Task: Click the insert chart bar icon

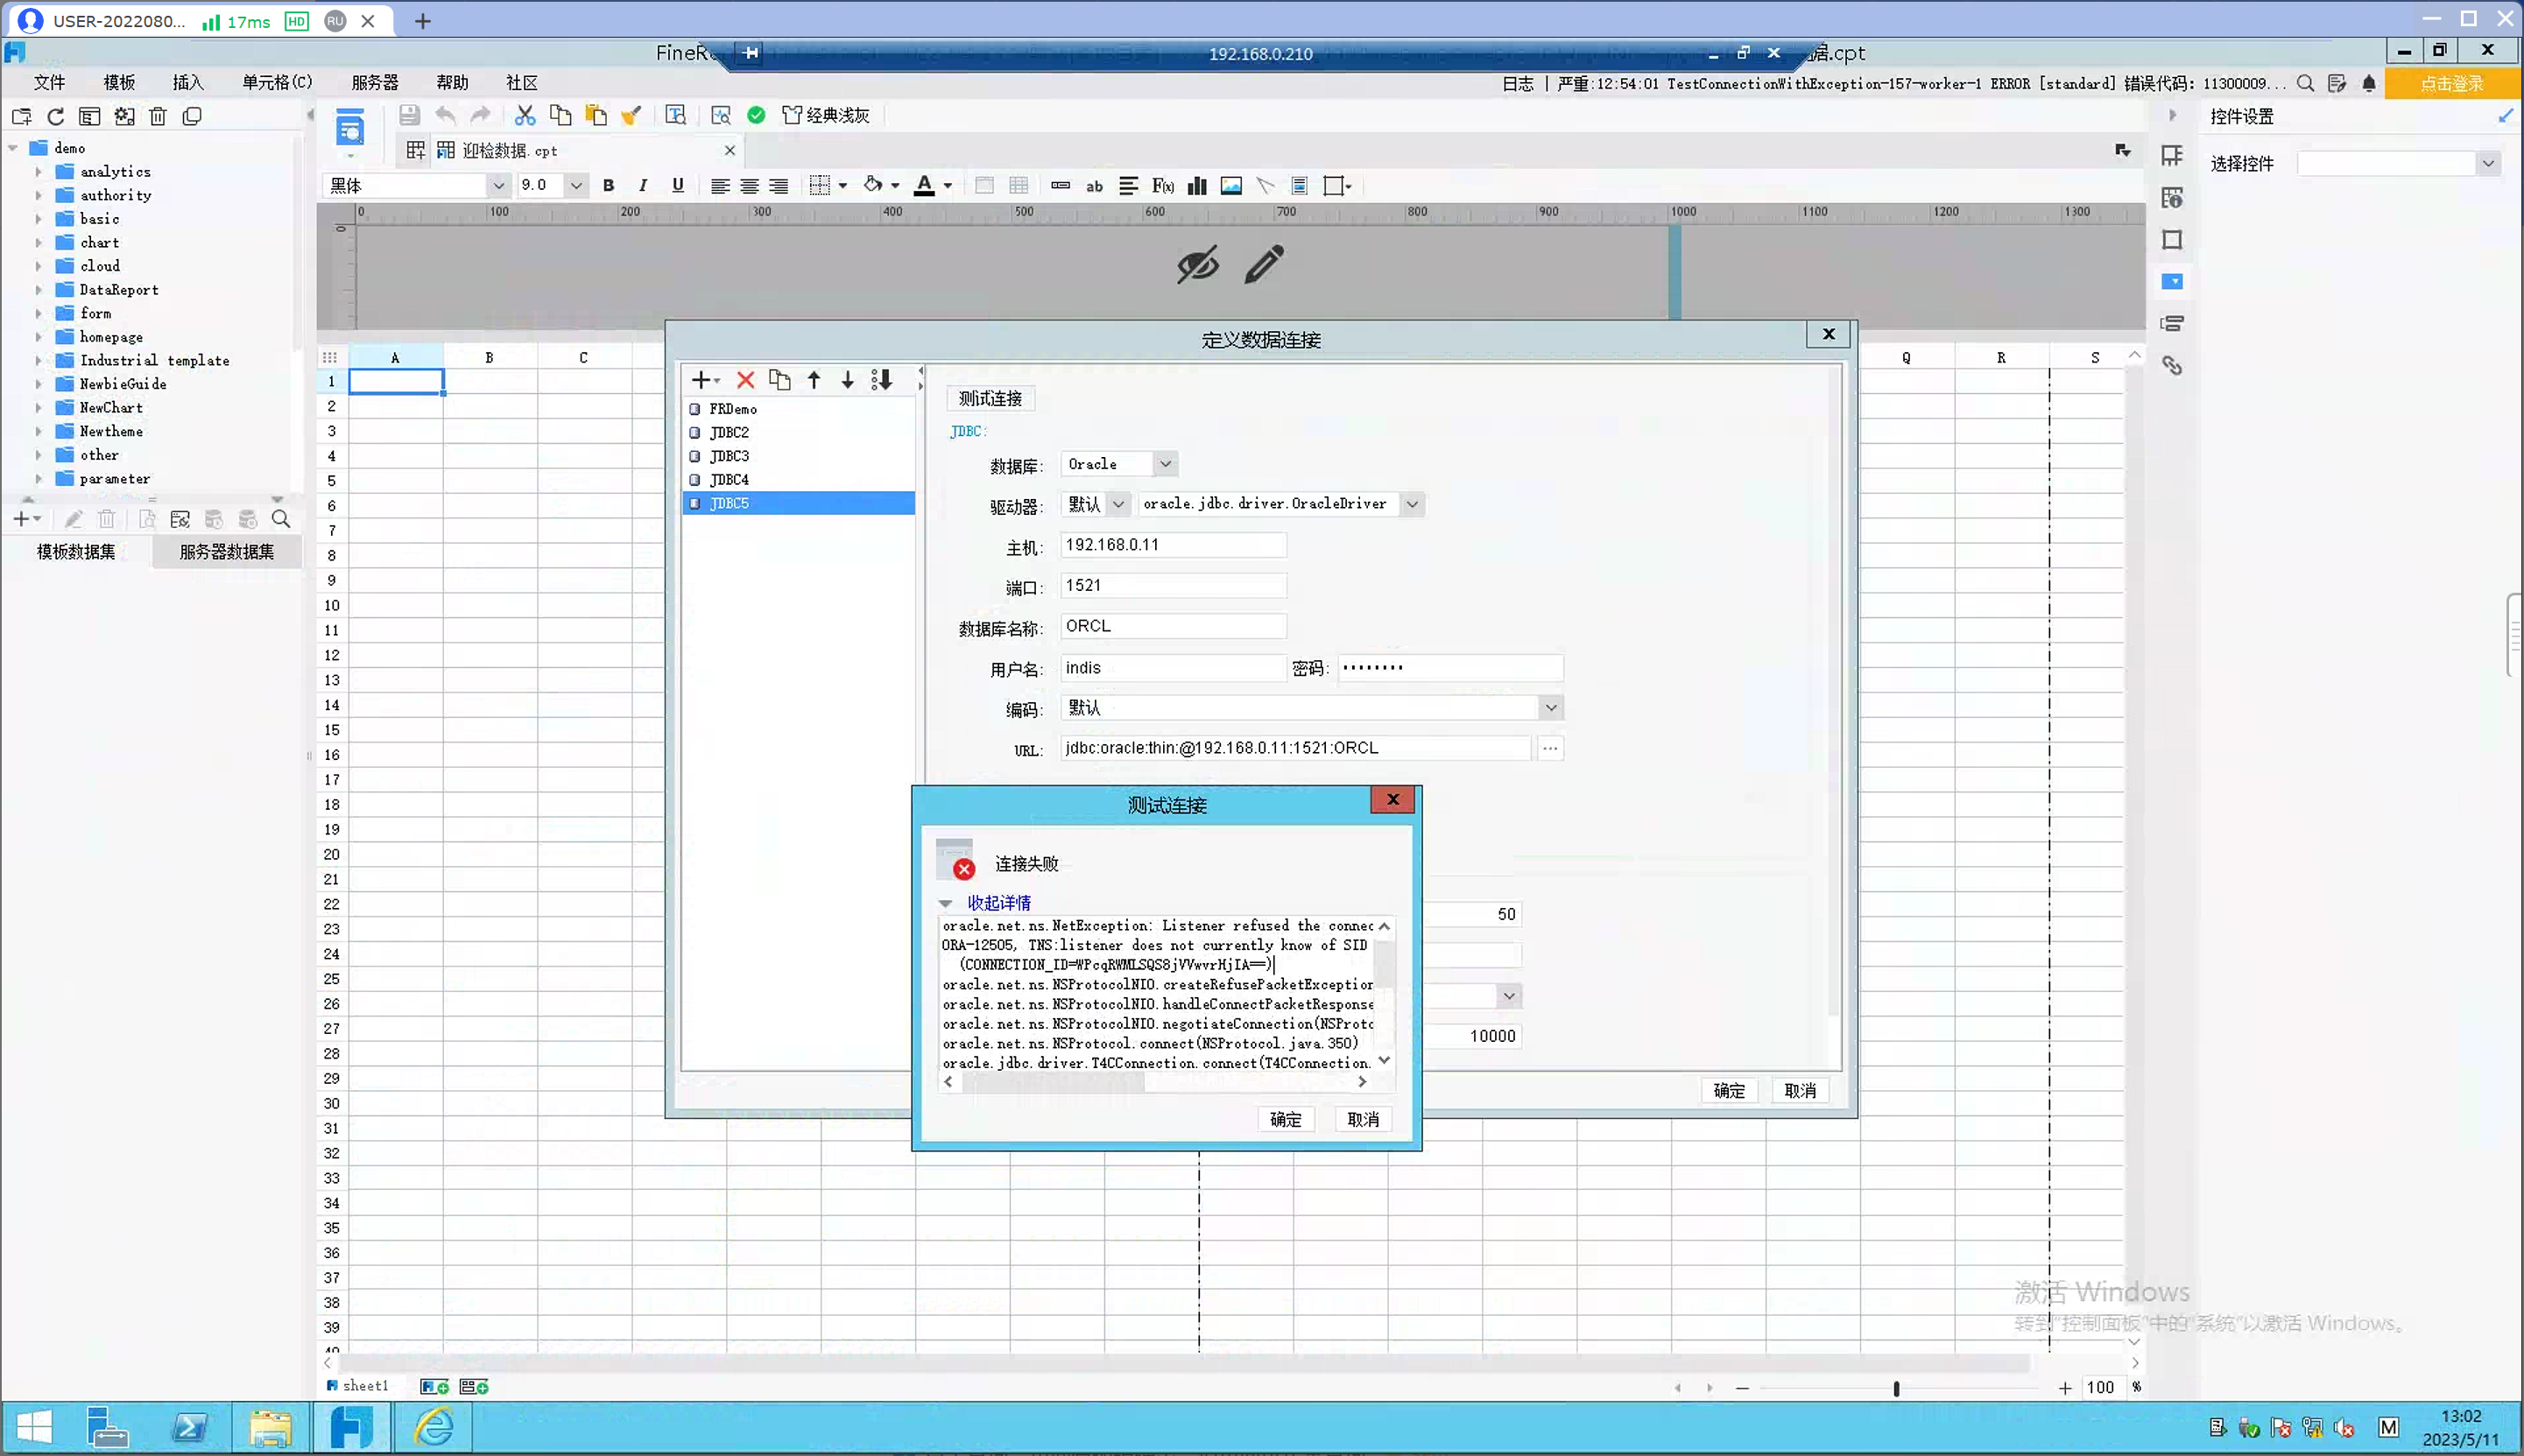Action: [x=1197, y=186]
